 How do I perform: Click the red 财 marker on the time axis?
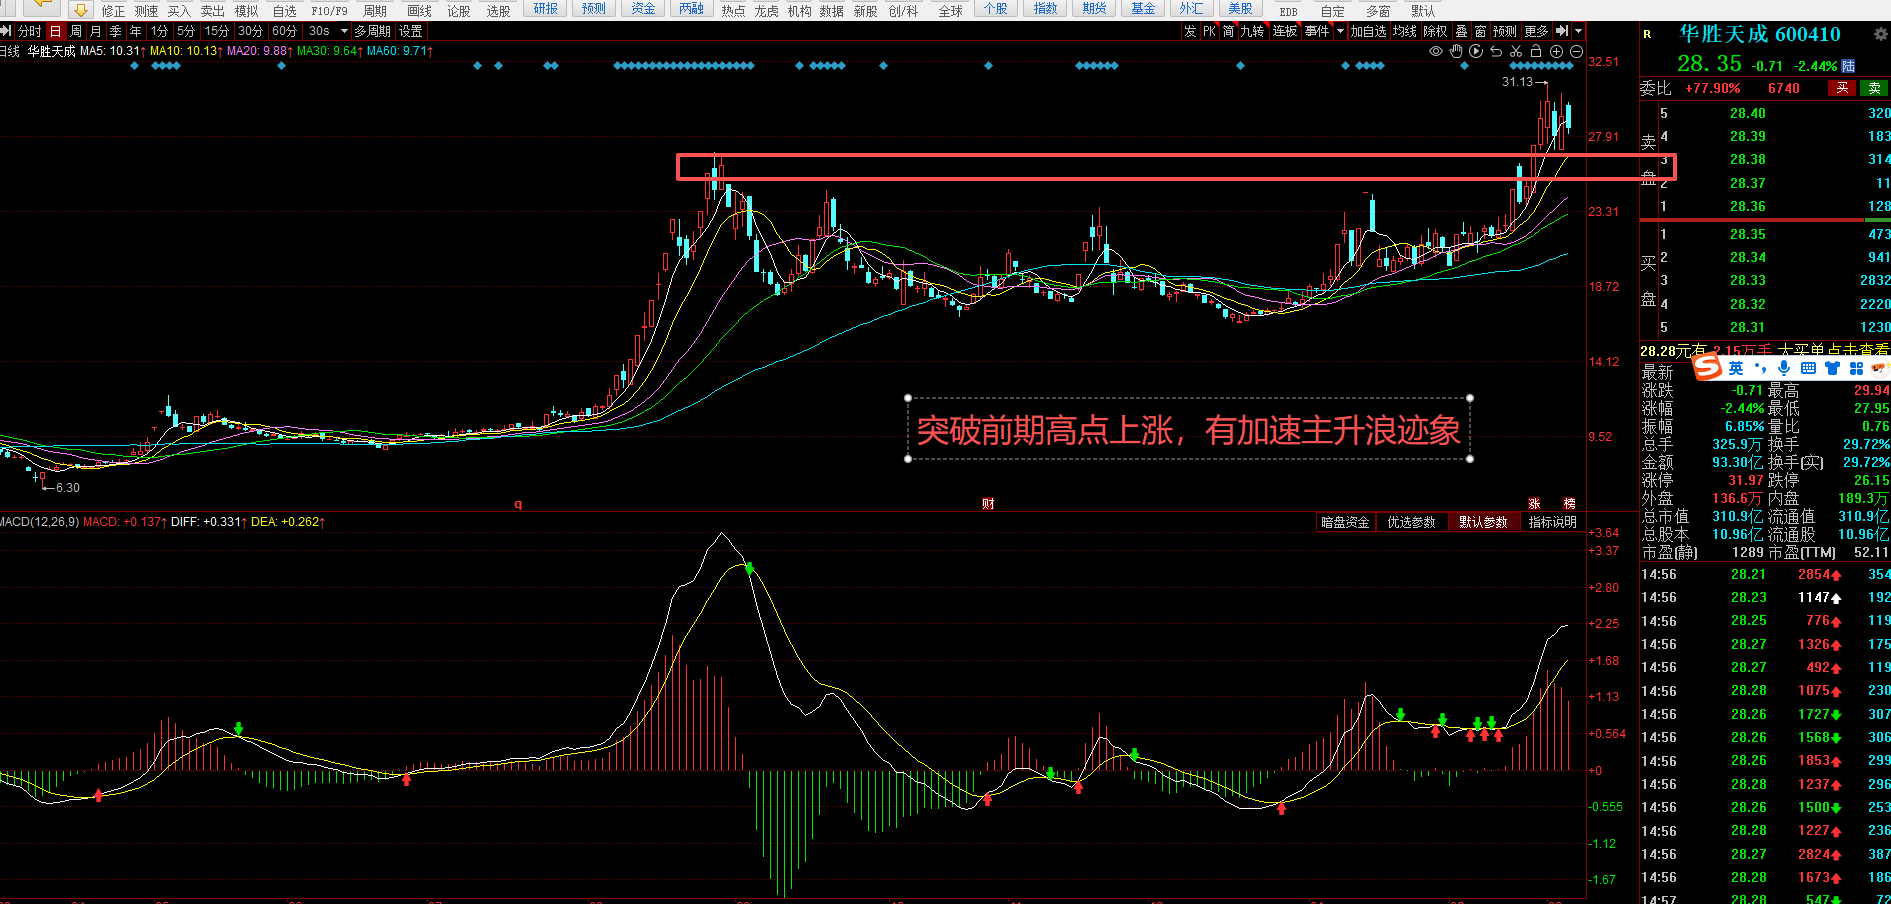[988, 504]
